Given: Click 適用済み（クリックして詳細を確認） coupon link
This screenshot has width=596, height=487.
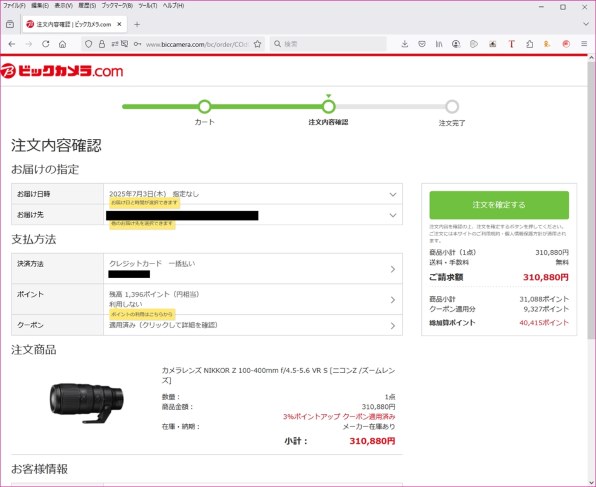Looking at the screenshot, I should 163,325.
